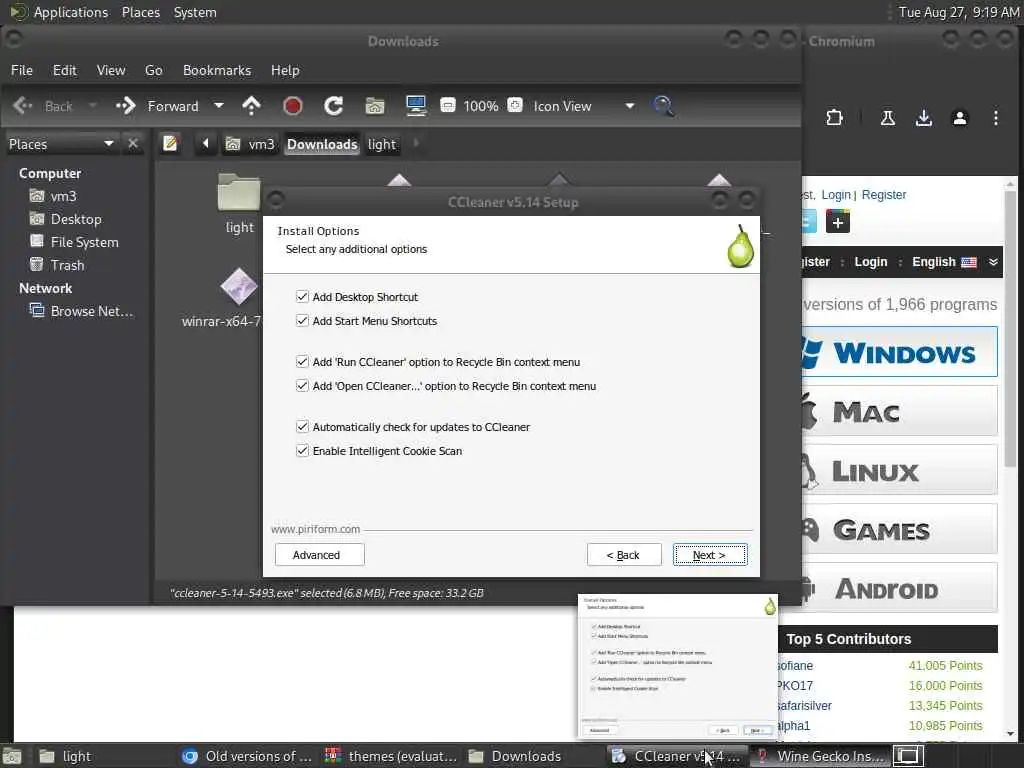Screen dimensions: 1024x768
Task: Open Advanced install options
Action: pos(319,555)
